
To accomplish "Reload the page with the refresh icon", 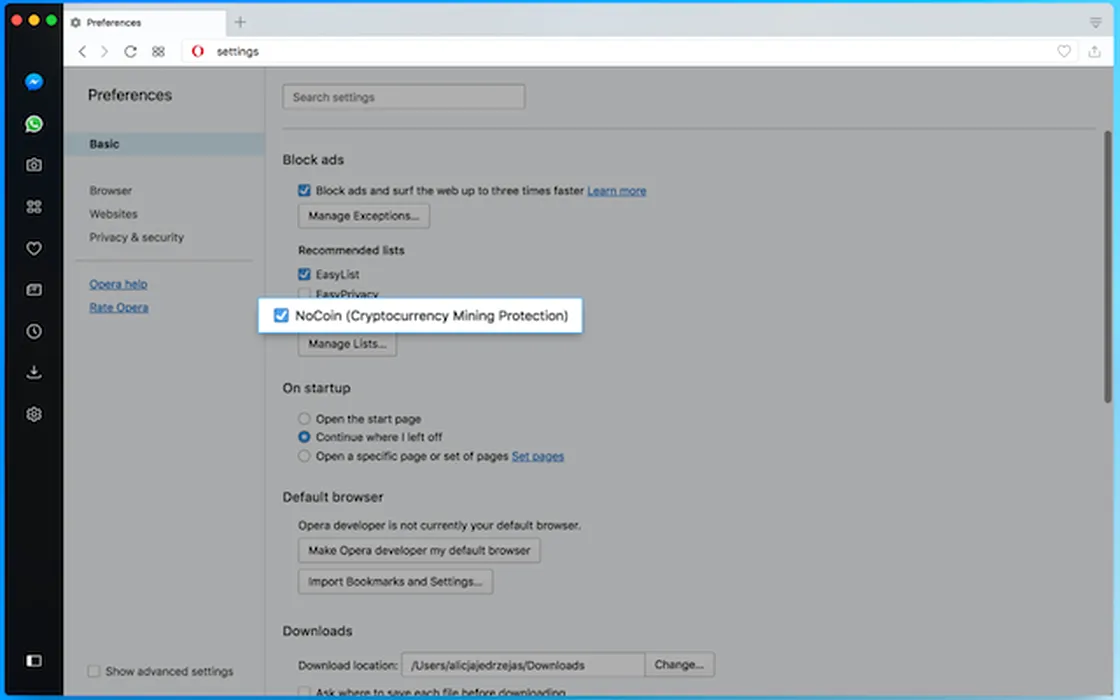I will (x=130, y=51).
